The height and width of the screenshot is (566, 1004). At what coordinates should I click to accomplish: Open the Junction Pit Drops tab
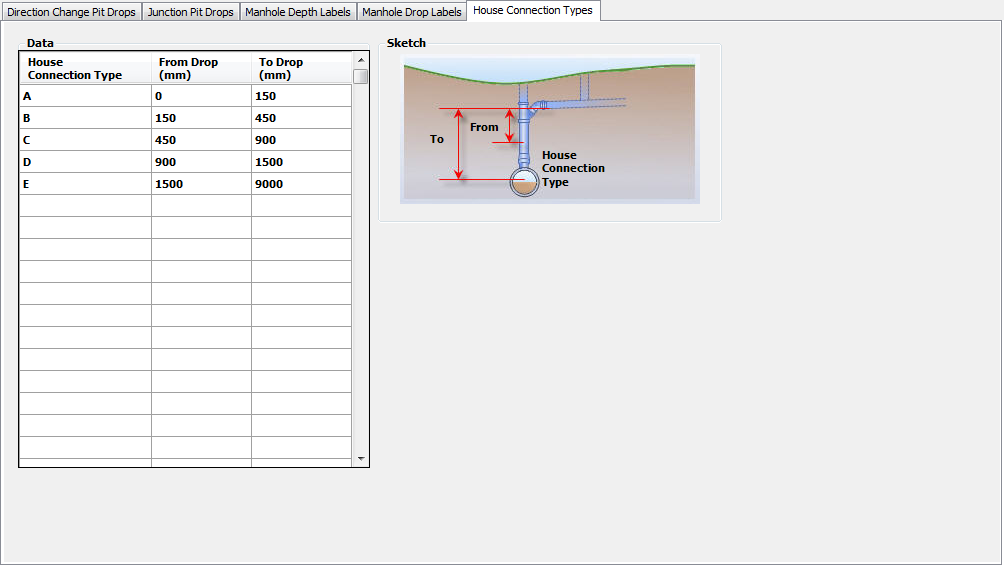(x=190, y=12)
